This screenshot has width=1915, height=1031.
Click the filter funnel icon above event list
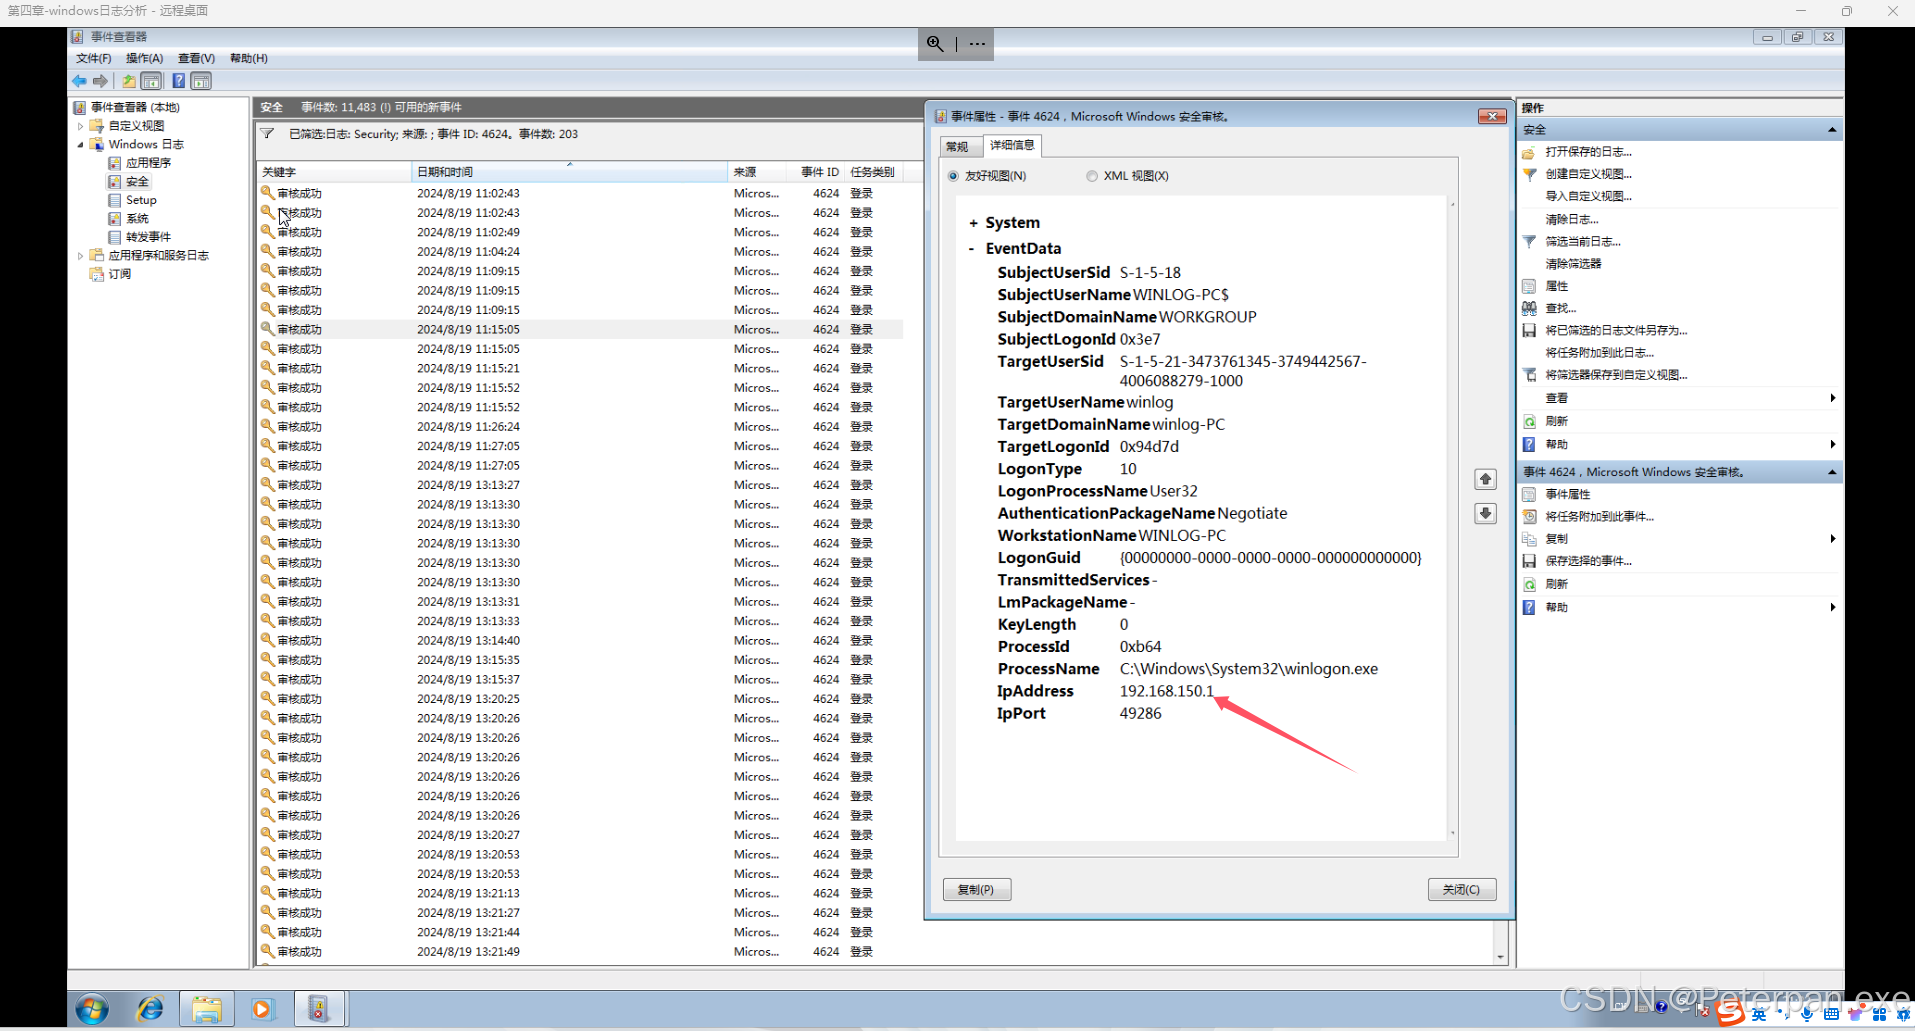[267, 134]
